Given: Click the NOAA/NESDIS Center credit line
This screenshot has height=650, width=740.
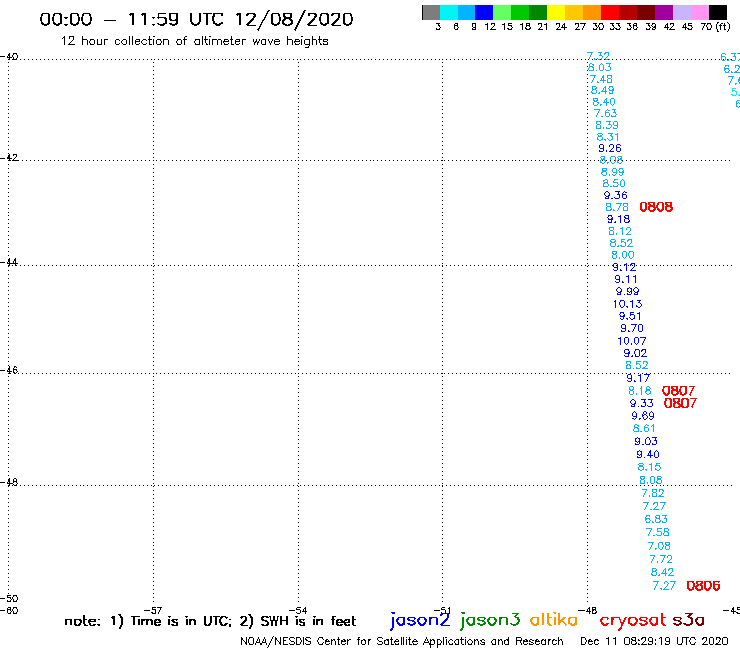Looking at the screenshot, I should coord(402,642).
